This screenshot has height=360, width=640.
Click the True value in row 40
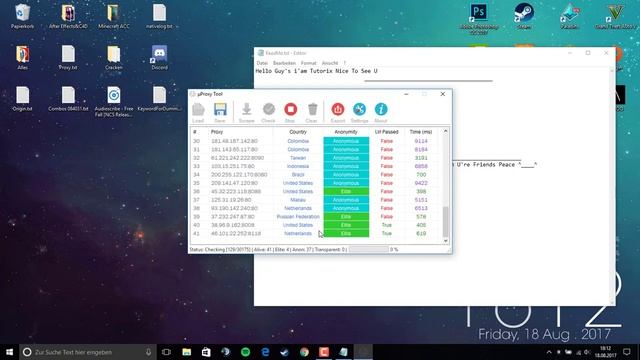pyautogui.click(x=387, y=225)
